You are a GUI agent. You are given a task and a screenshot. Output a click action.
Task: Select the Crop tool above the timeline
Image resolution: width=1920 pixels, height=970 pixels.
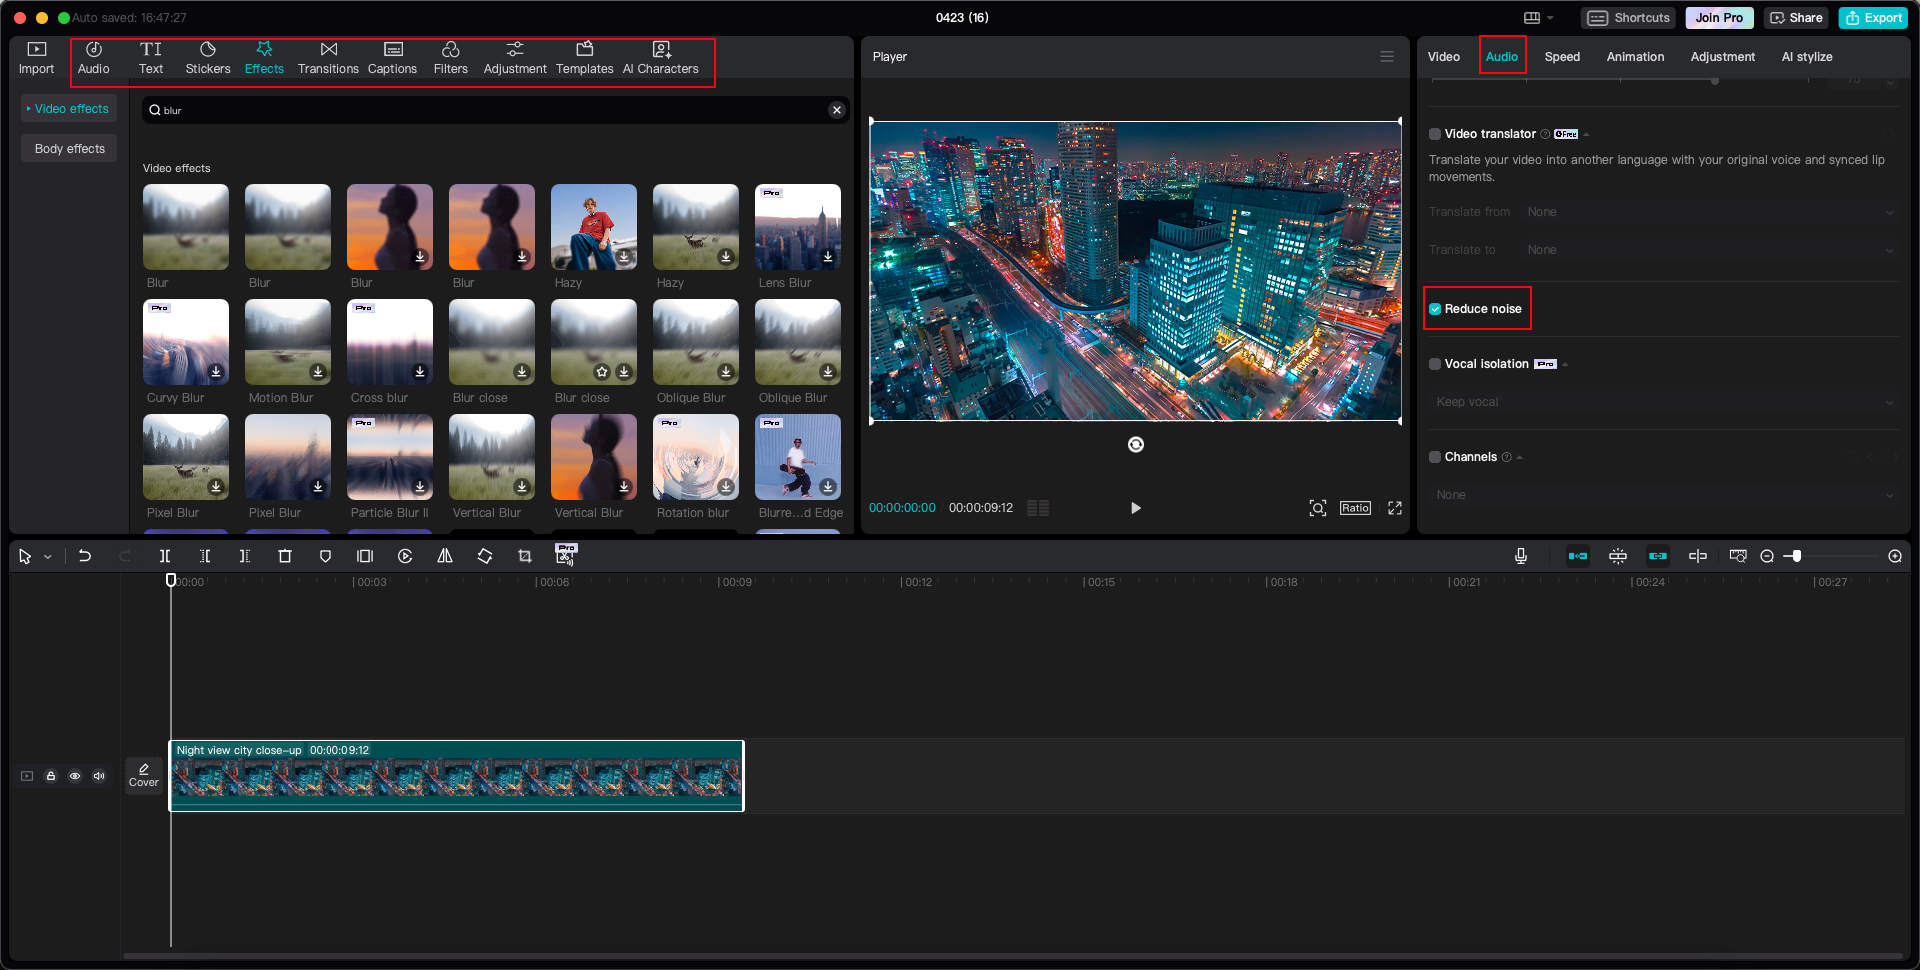tap(525, 556)
